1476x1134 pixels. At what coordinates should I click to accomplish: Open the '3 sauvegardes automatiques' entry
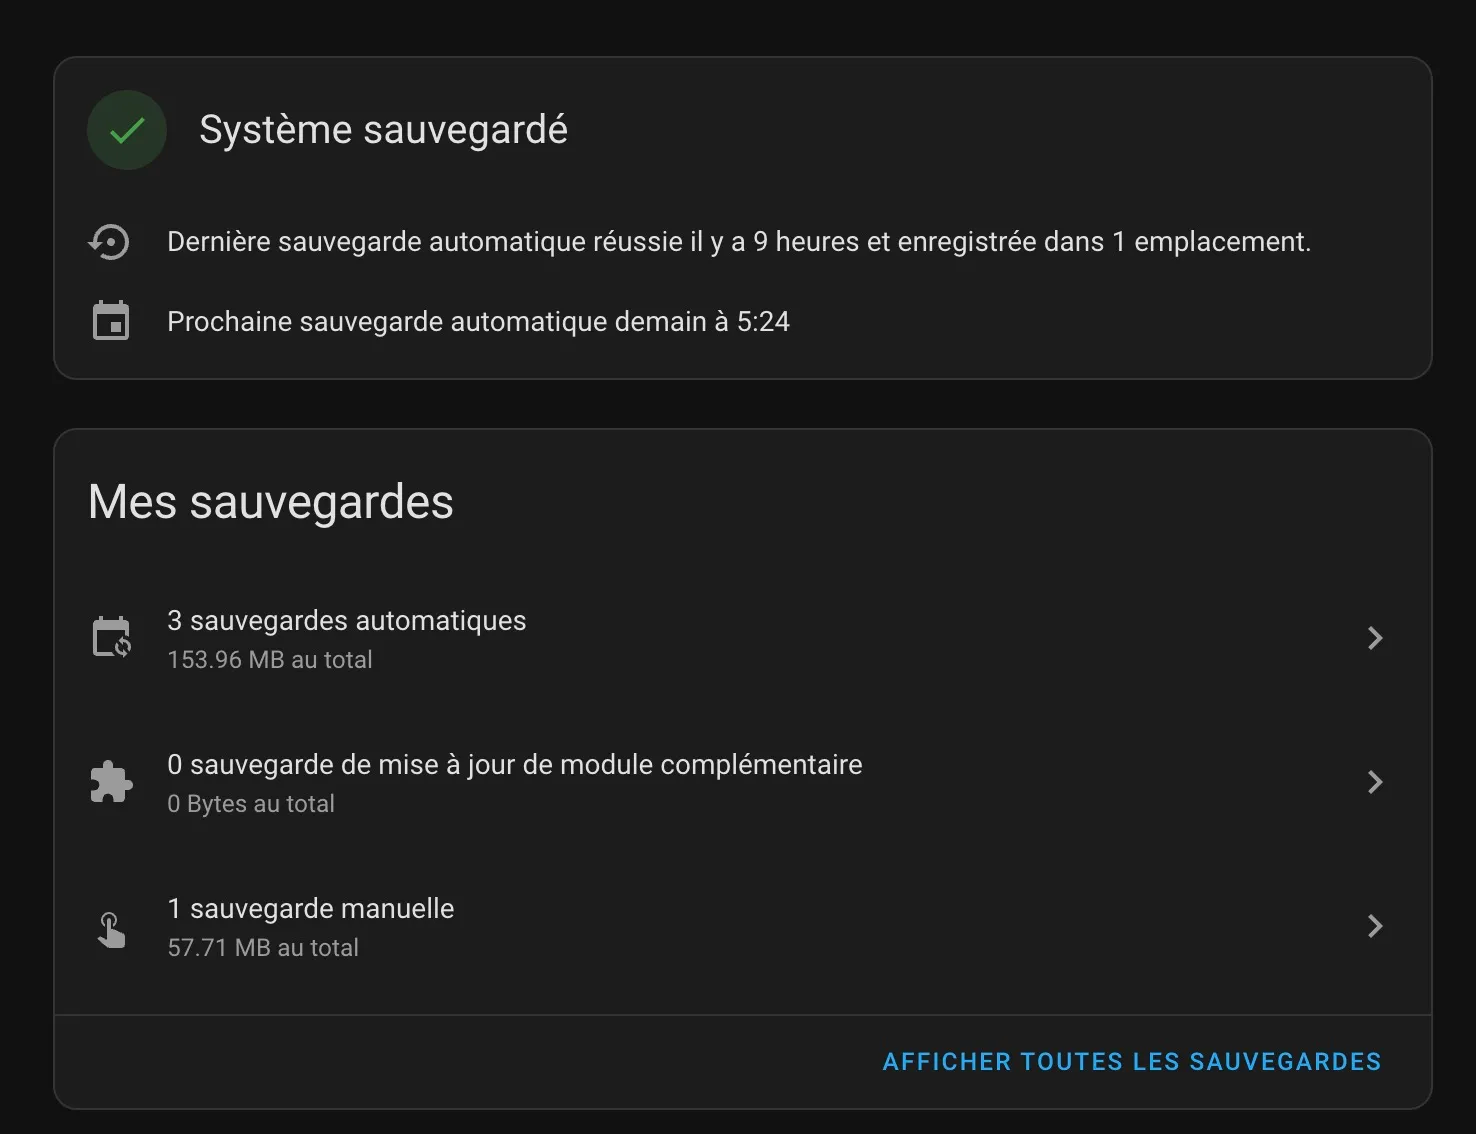point(347,620)
